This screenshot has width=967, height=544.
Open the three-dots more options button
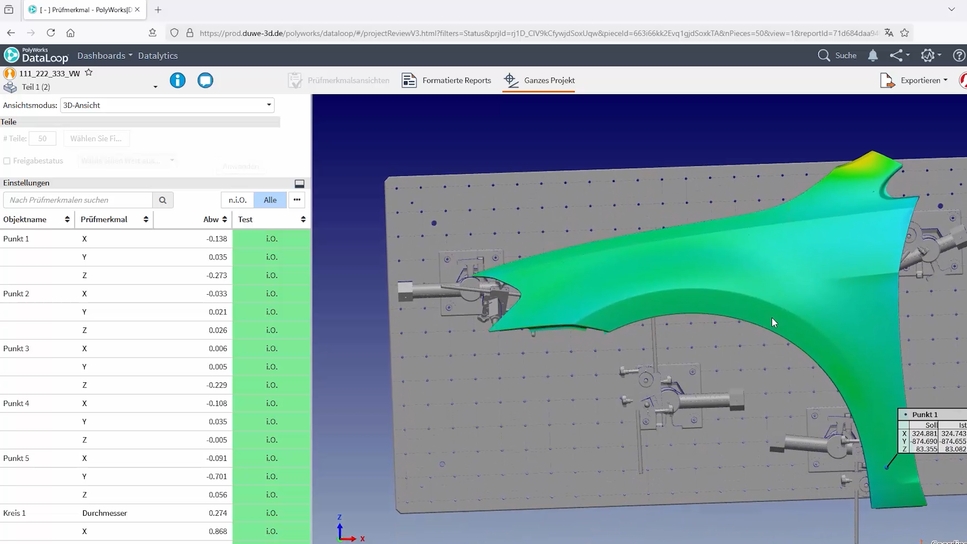pyautogui.click(x=297, y=200)
